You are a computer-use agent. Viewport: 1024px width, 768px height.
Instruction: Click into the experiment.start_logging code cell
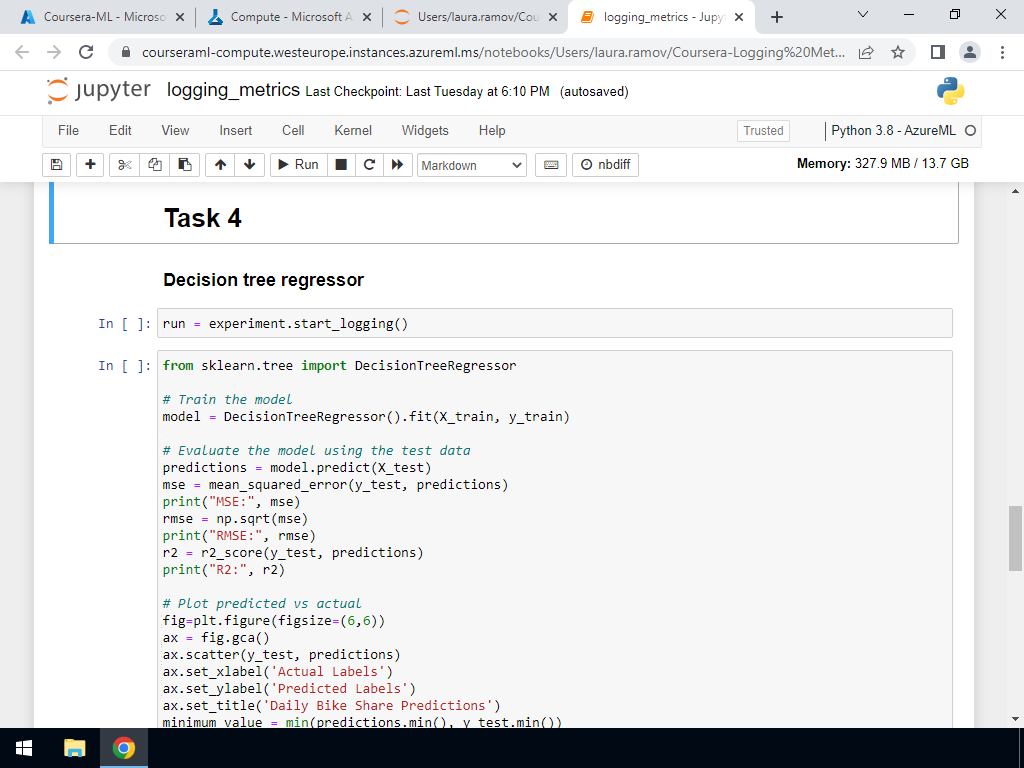point(554,323)
